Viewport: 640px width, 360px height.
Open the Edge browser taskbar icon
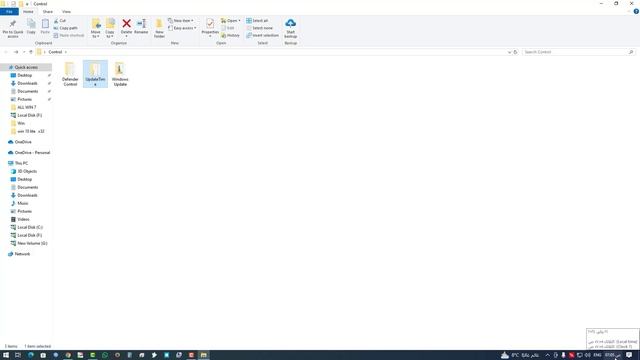point(31,355)
